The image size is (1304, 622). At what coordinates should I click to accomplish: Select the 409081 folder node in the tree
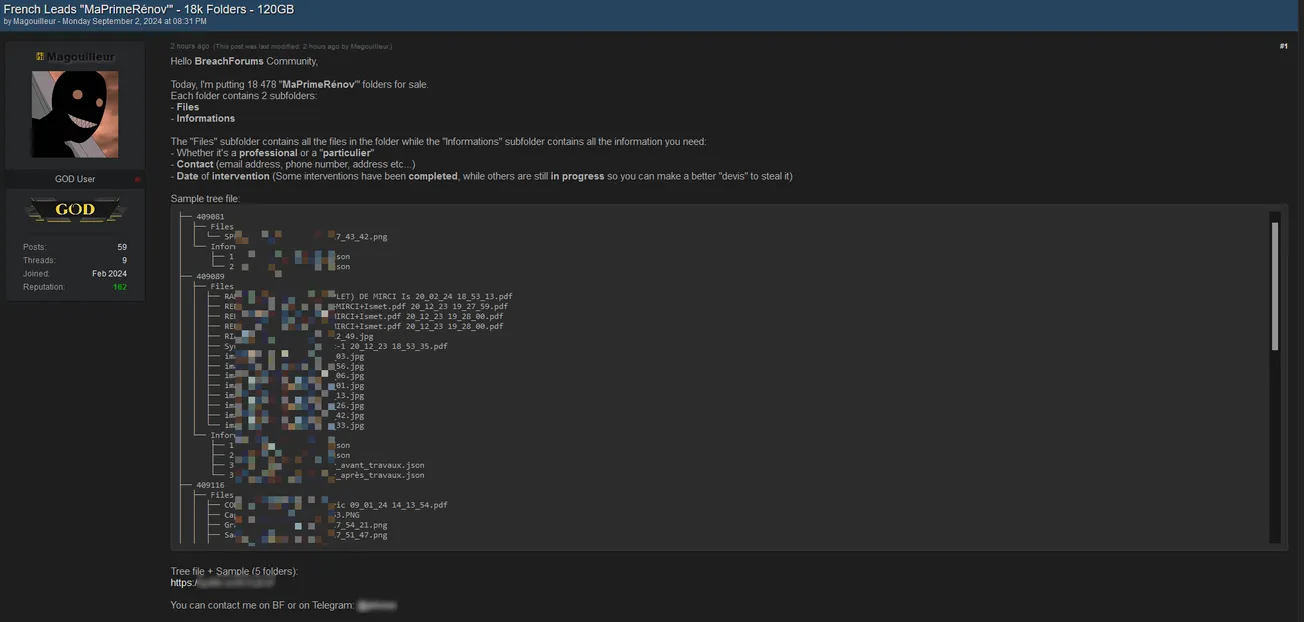pos(210,217)
